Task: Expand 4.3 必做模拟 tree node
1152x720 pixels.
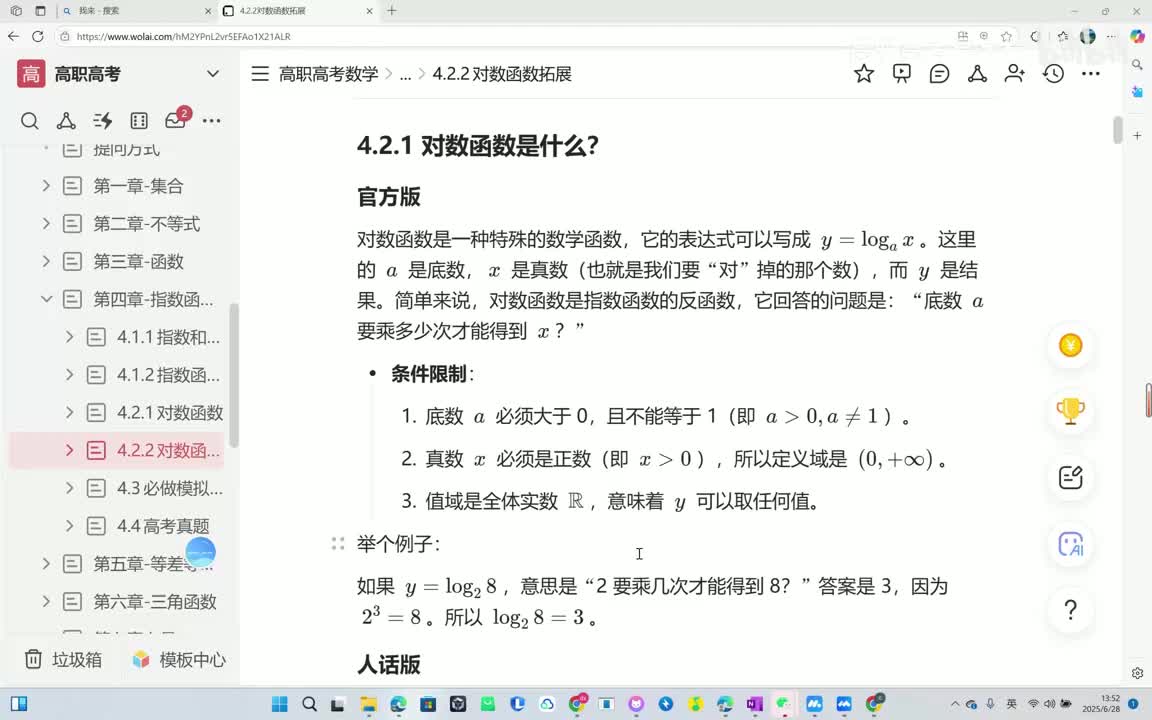Action: click(x=70, y=488)
